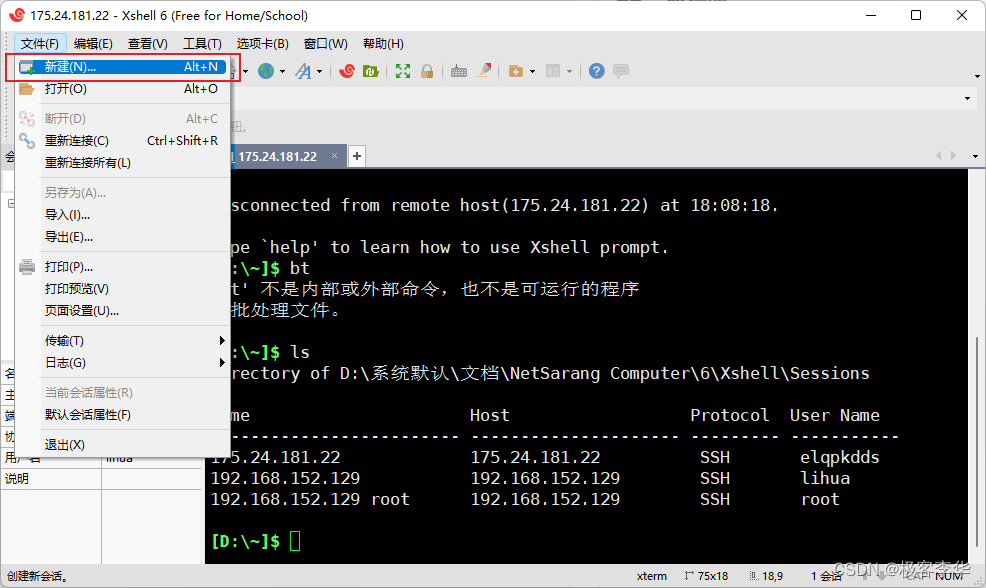Screen dimensions: 986x588
Task: Open the 文件(F) menu
Action: (40, 43)
